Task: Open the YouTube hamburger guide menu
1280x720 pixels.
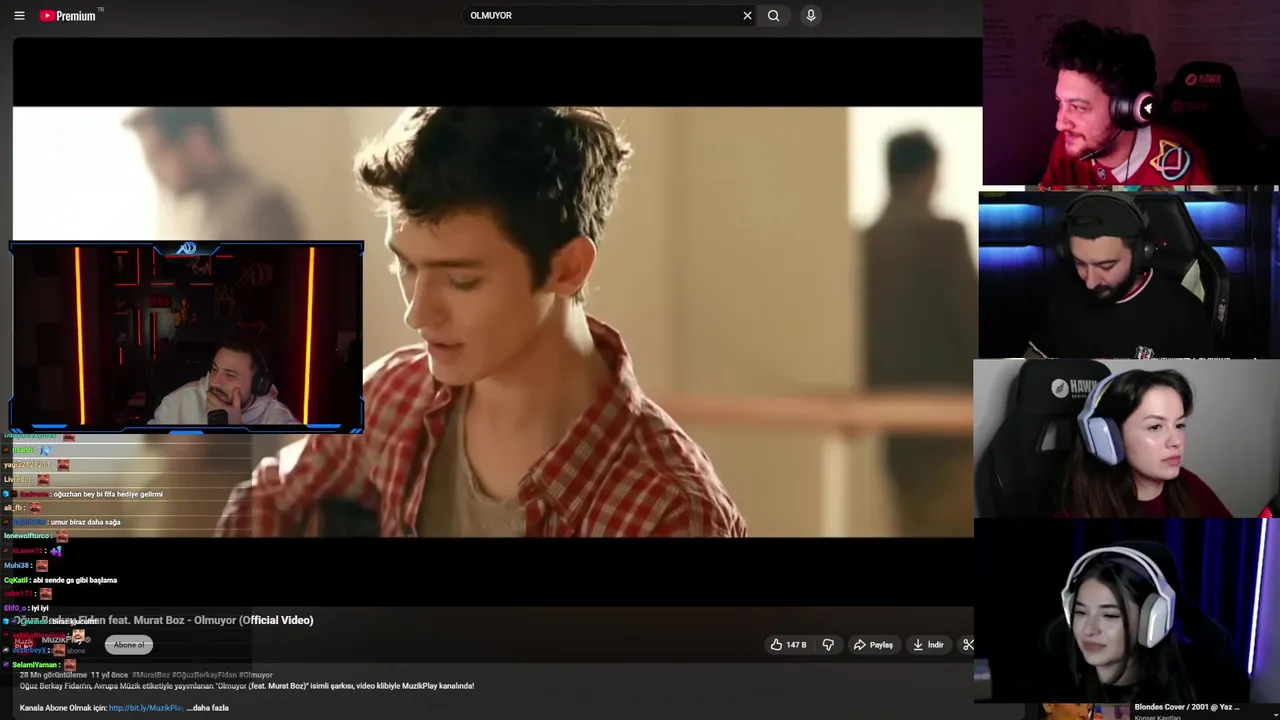Action: coord(19,16)
